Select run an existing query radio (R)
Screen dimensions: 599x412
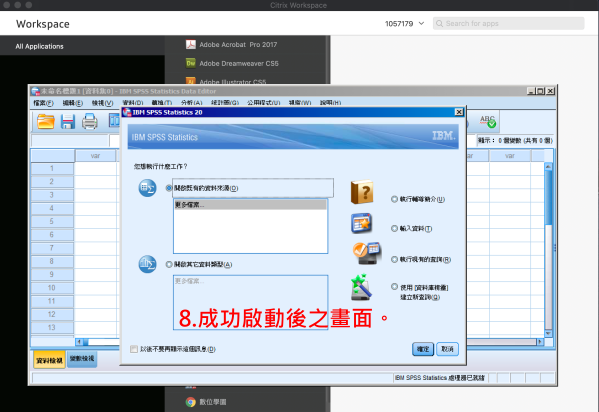394,260
